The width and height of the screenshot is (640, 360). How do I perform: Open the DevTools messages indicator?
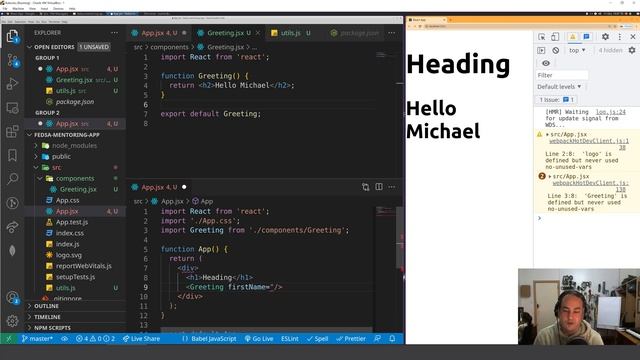587,37
